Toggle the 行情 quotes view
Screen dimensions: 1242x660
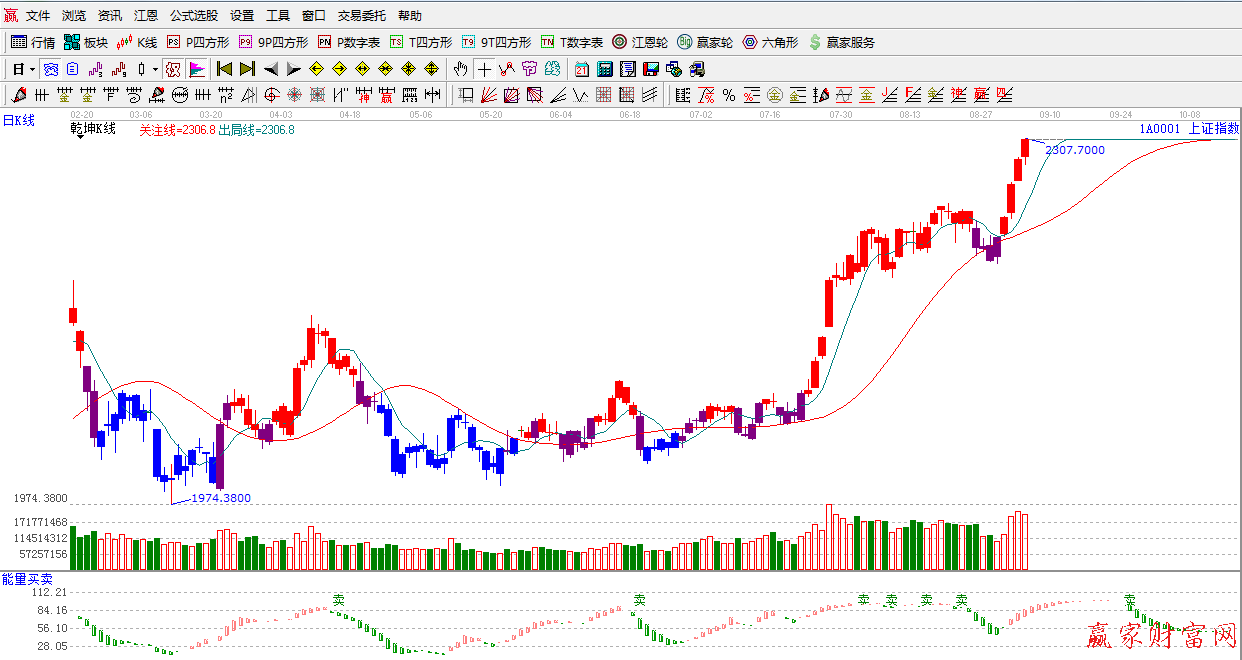pyautogui.click(x=33, y=42)
